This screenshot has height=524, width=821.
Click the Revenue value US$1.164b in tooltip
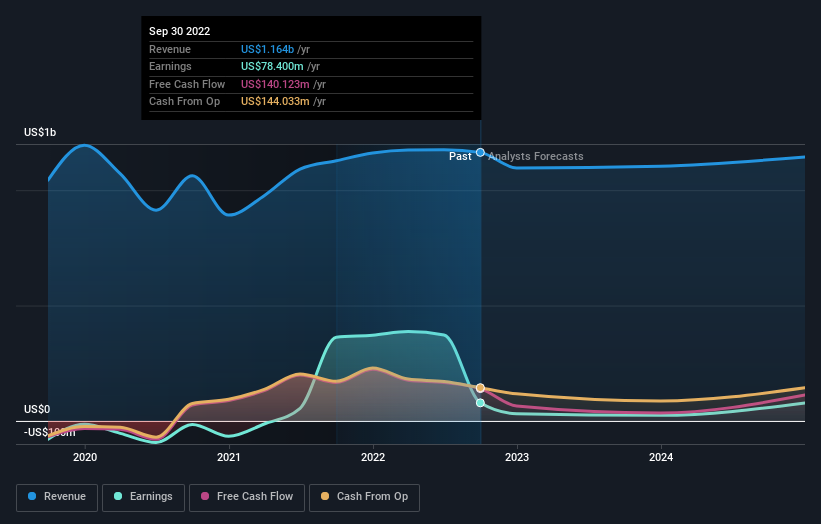(x=268, y=49)
